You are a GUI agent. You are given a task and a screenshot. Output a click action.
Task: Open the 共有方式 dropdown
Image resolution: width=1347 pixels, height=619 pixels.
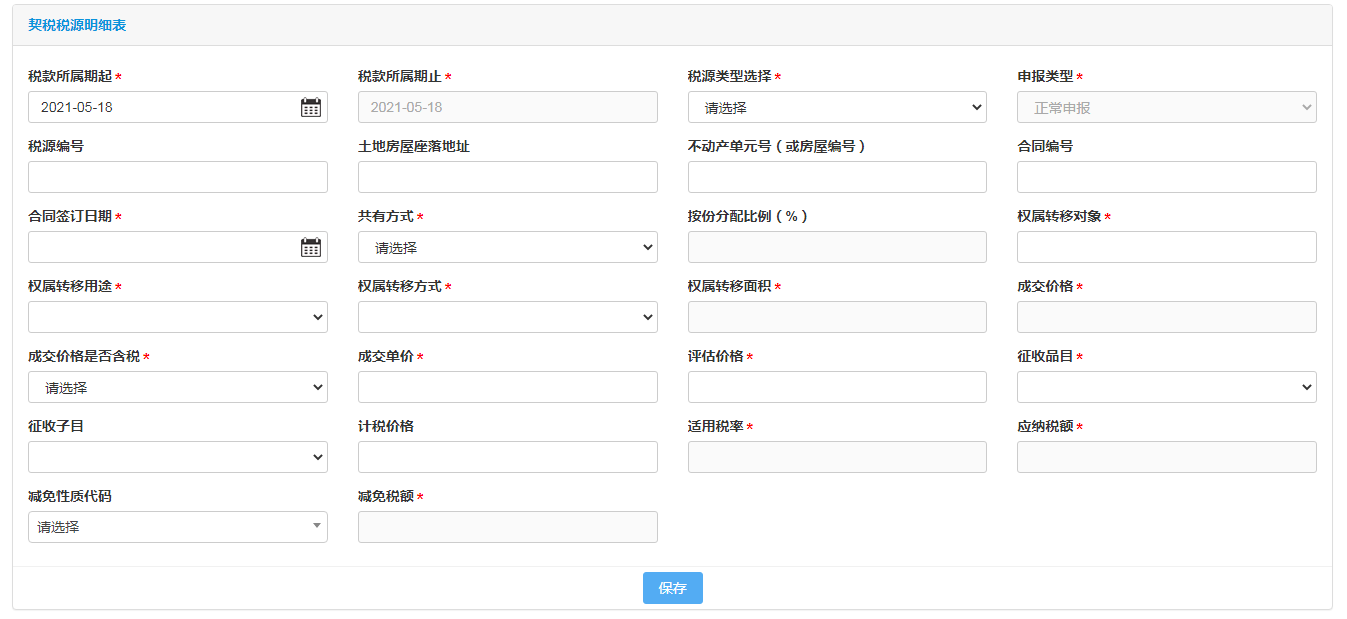click(507, 248)
